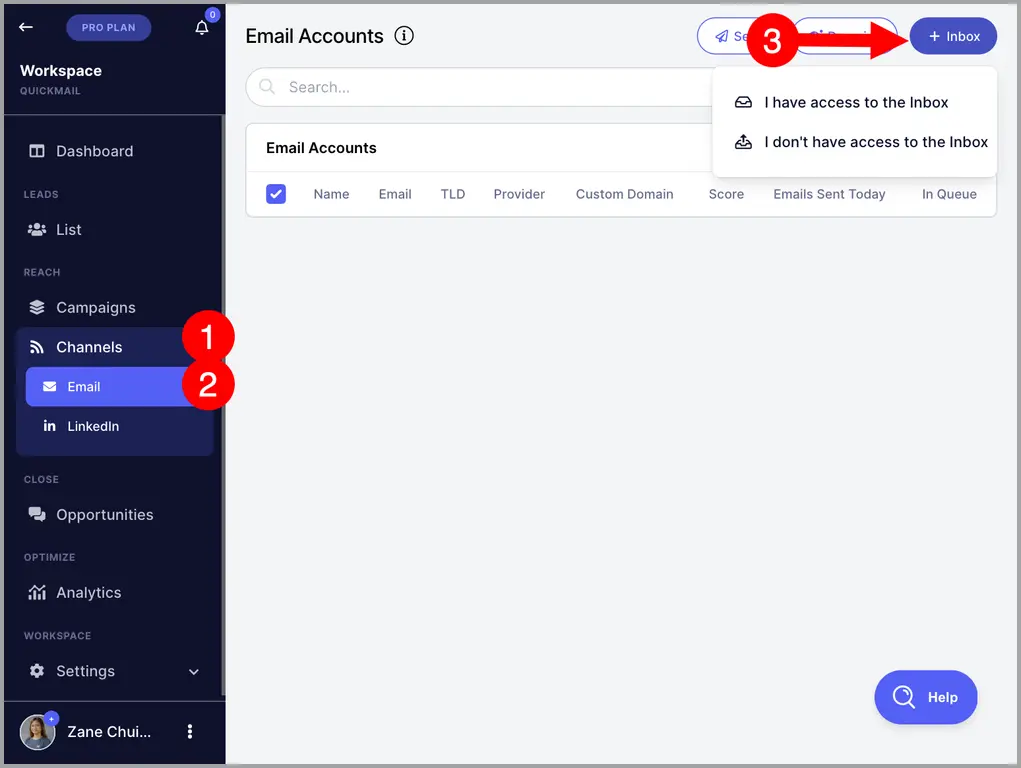
Task: Click the Search input field
Action: pos(480,87)
